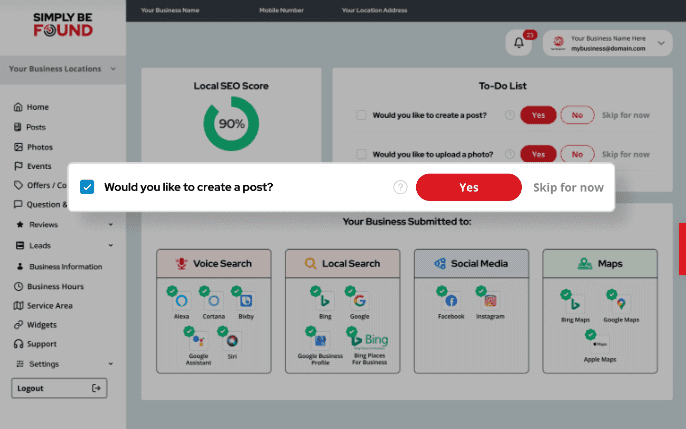
Task: Click the Instagram icon
Action: tap(490, 301)
